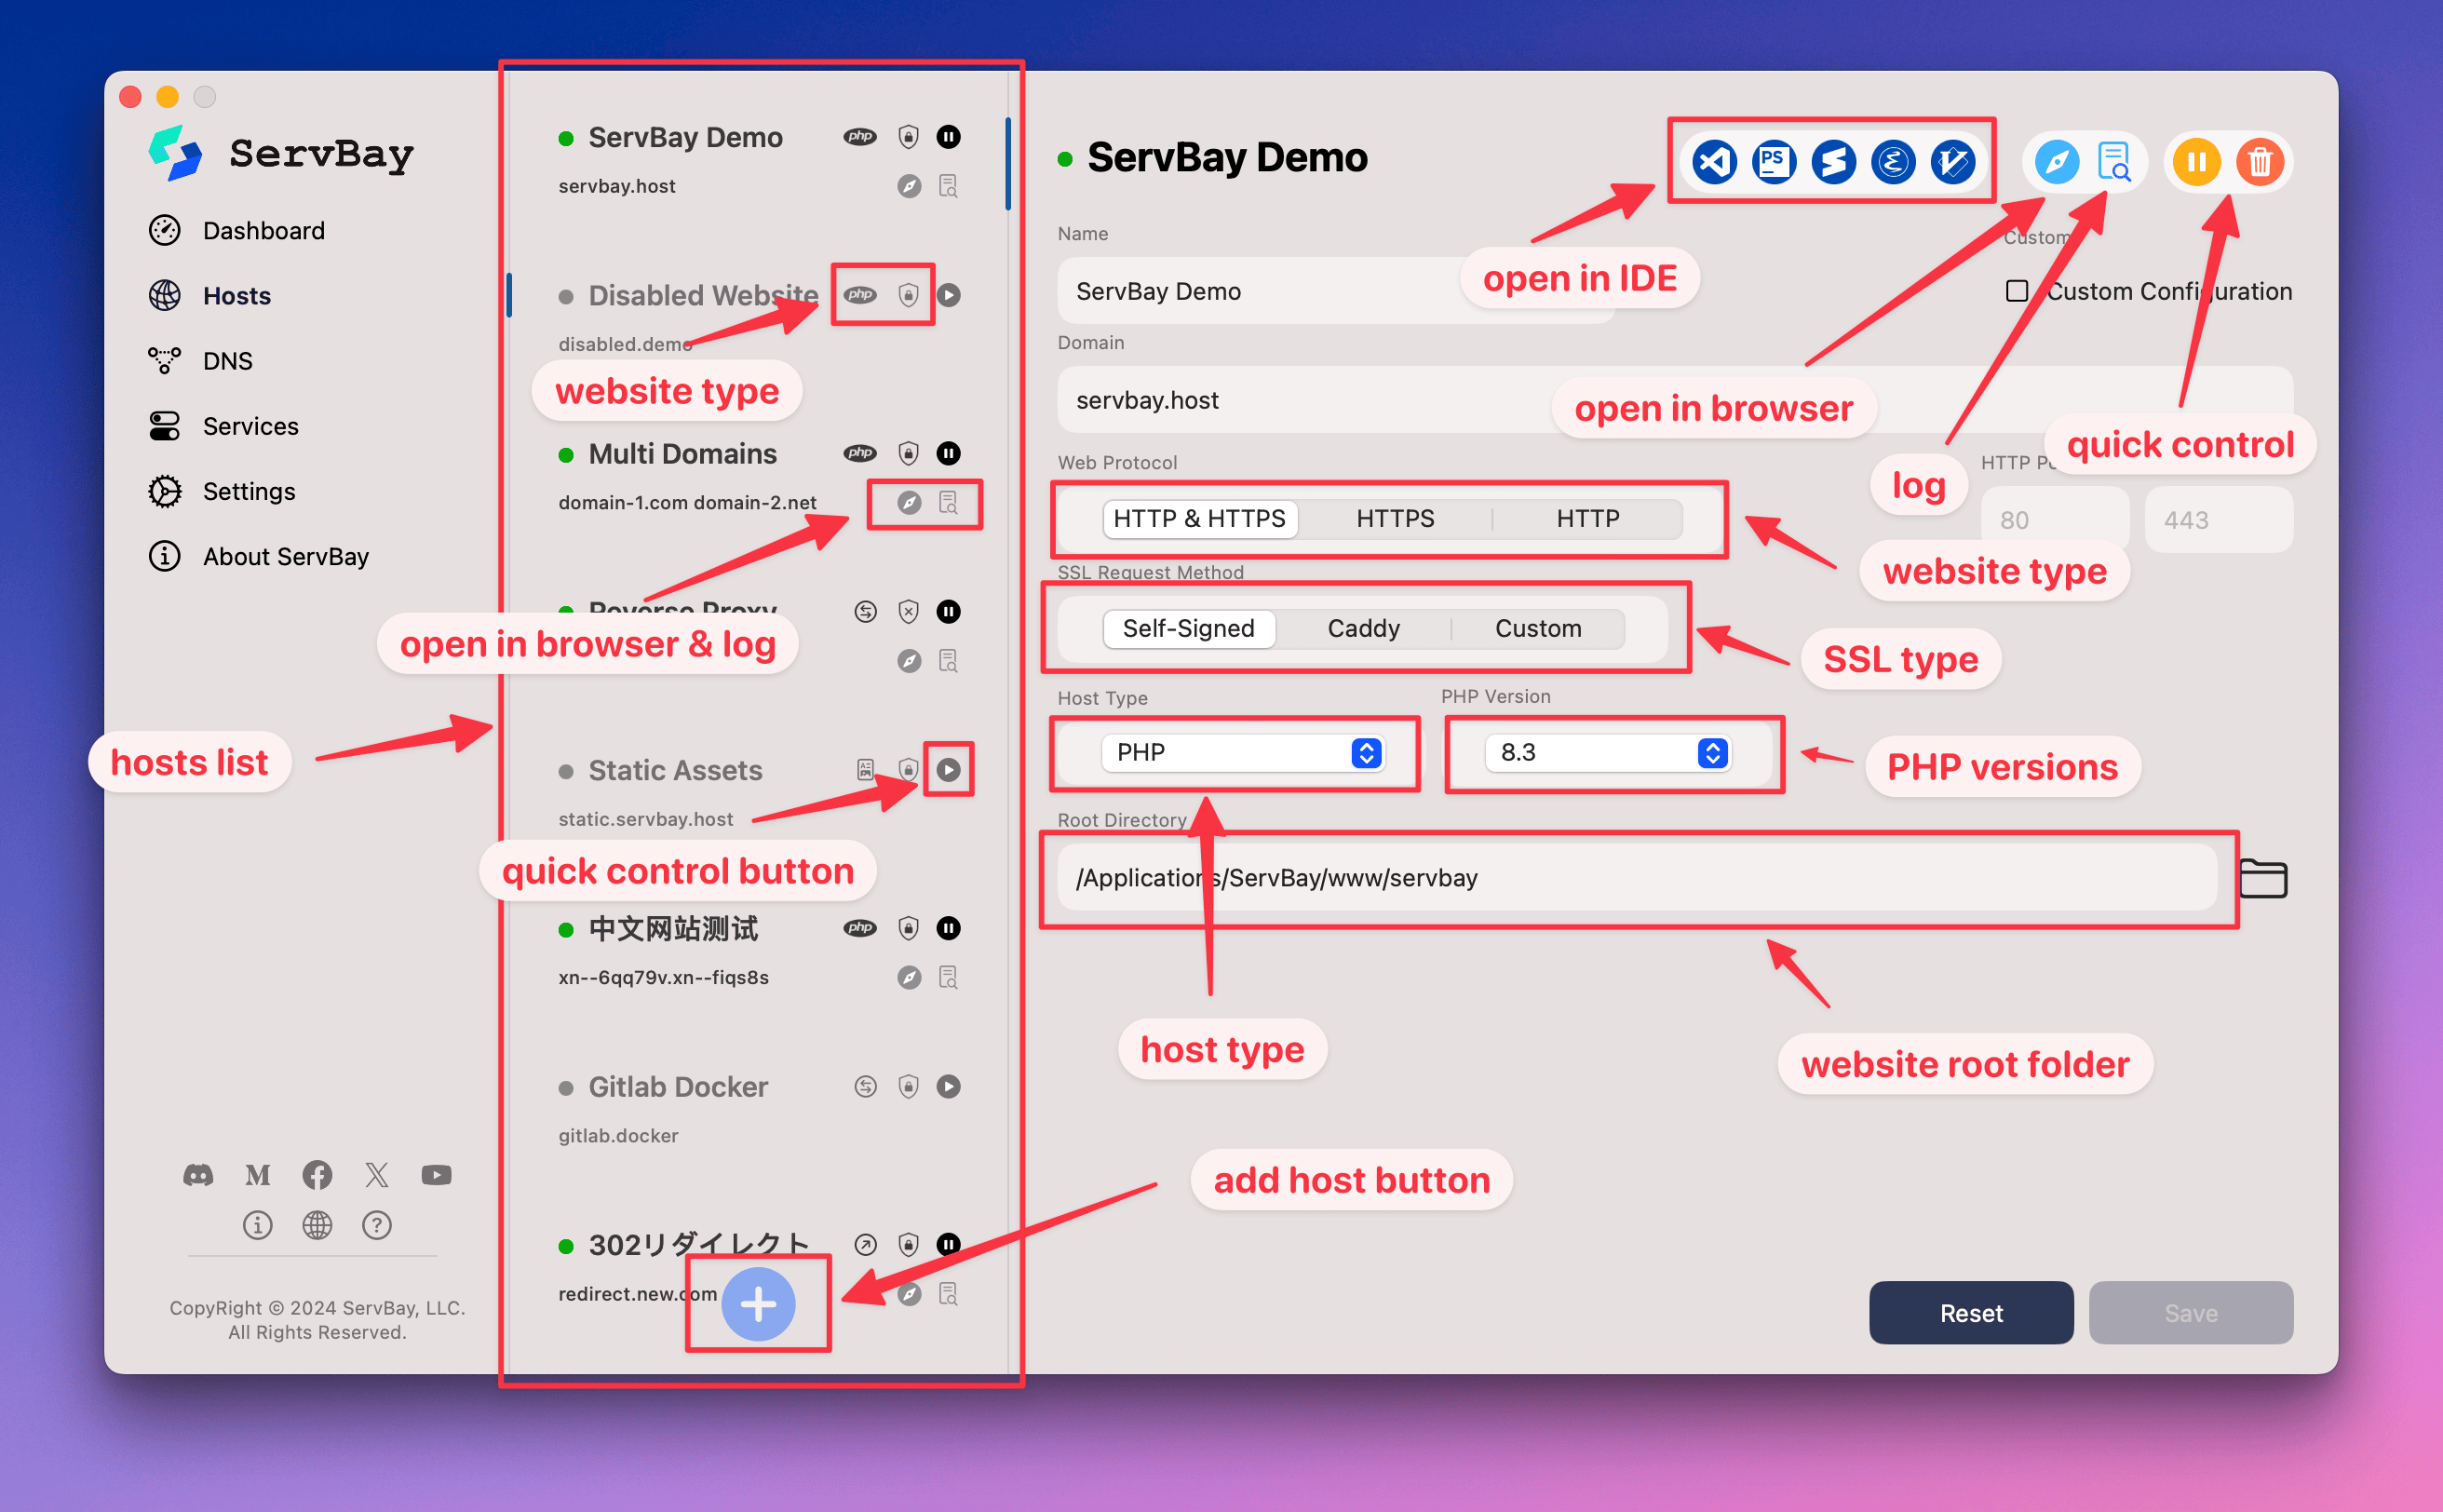Click Save button to apply changes

click(x=2190, y=1311)
